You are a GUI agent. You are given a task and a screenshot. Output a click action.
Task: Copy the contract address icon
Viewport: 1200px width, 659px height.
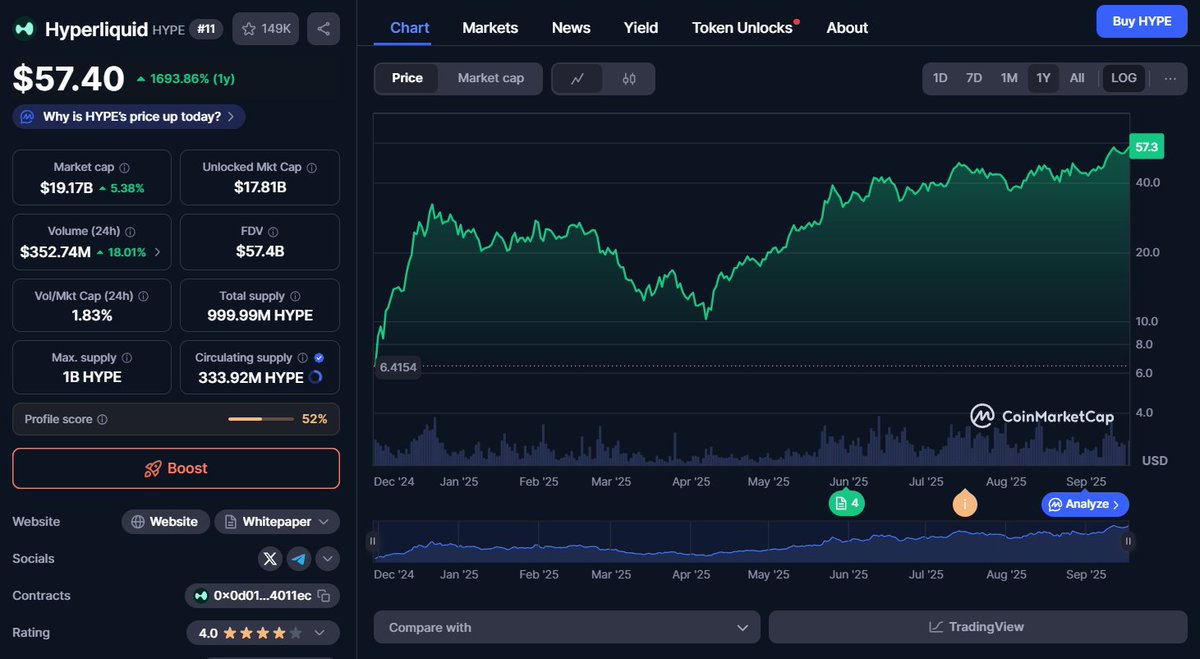click(323, 596)
